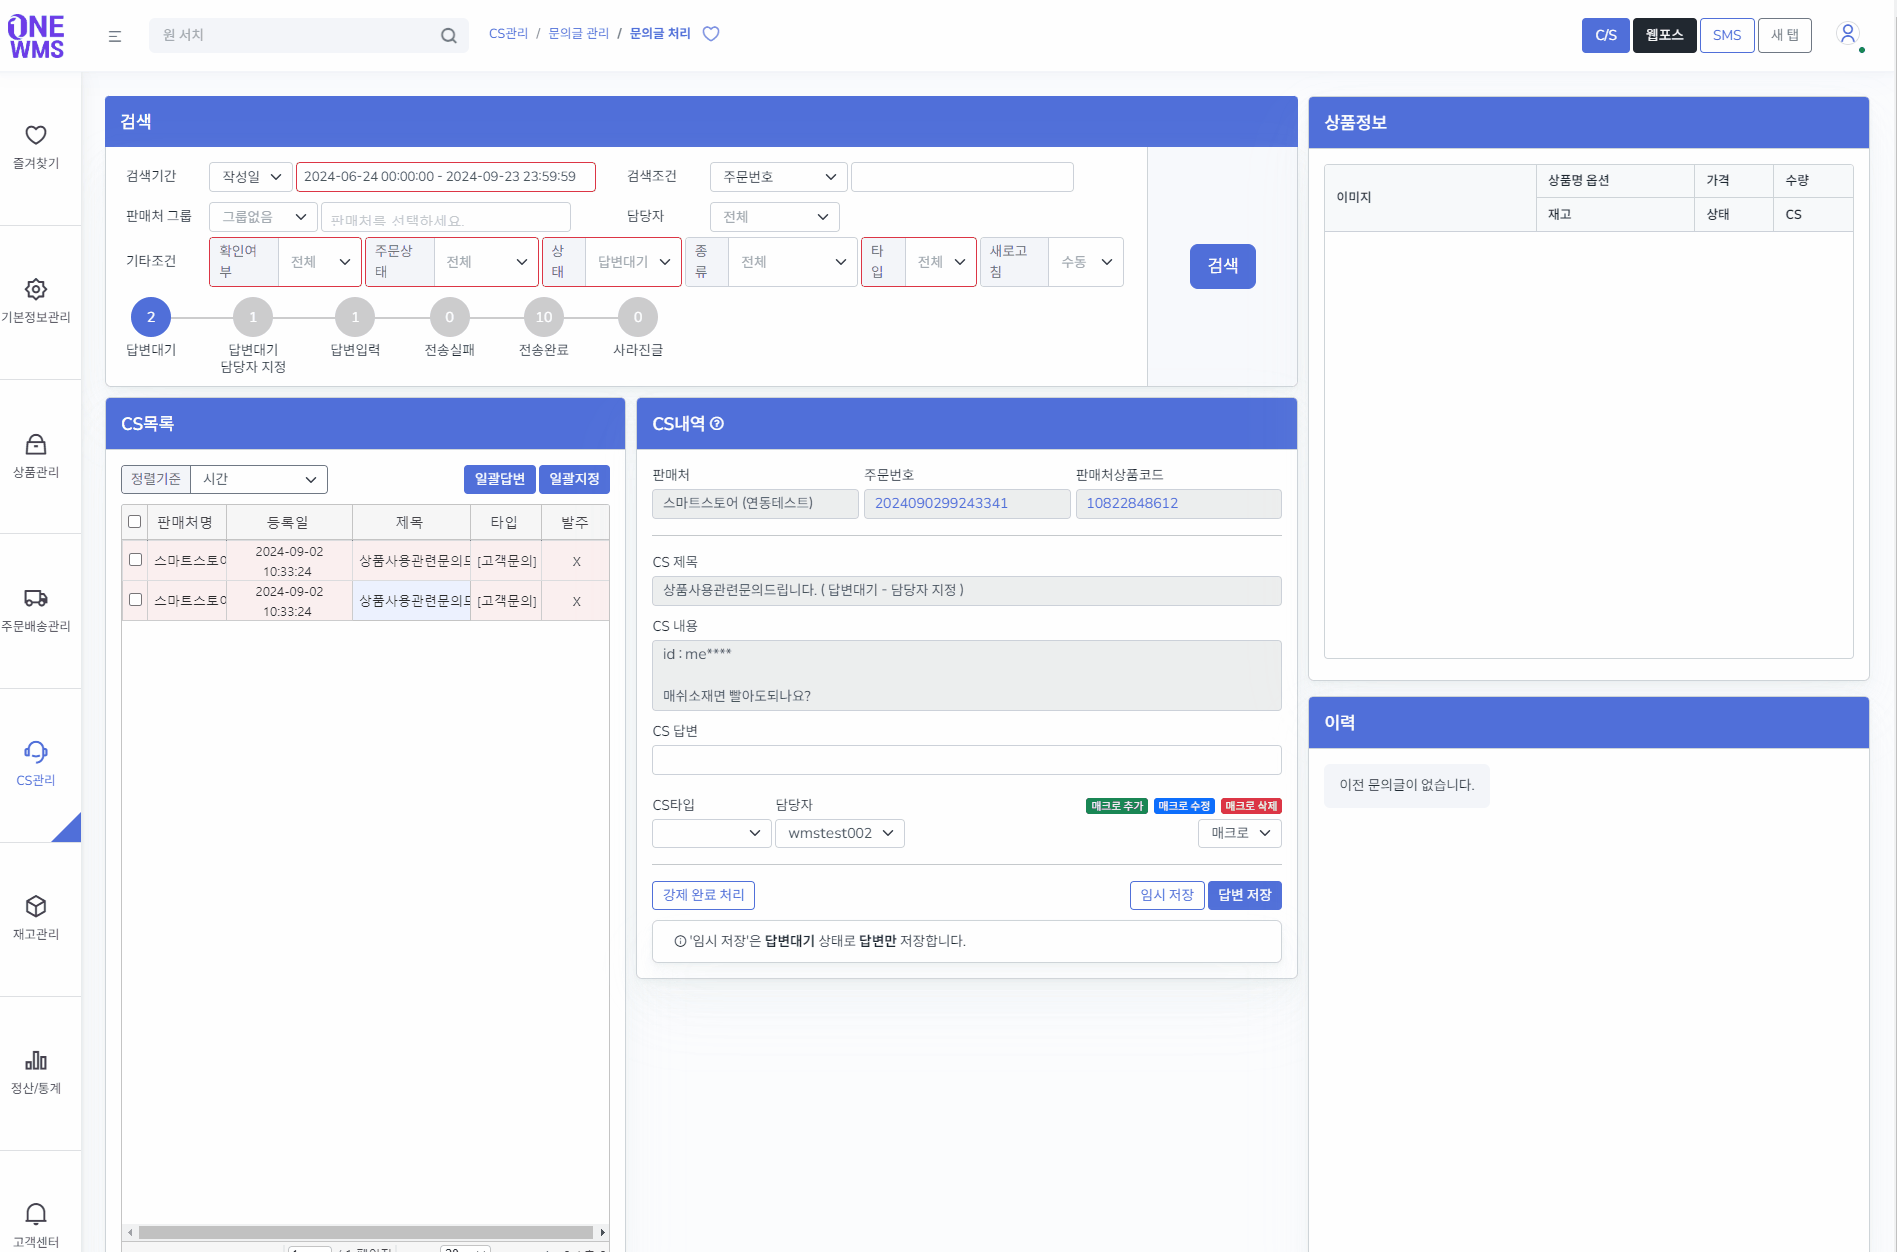The image size is (1897, 1252).
Task: Open the user profile icon
Action: coord(1848,34)
